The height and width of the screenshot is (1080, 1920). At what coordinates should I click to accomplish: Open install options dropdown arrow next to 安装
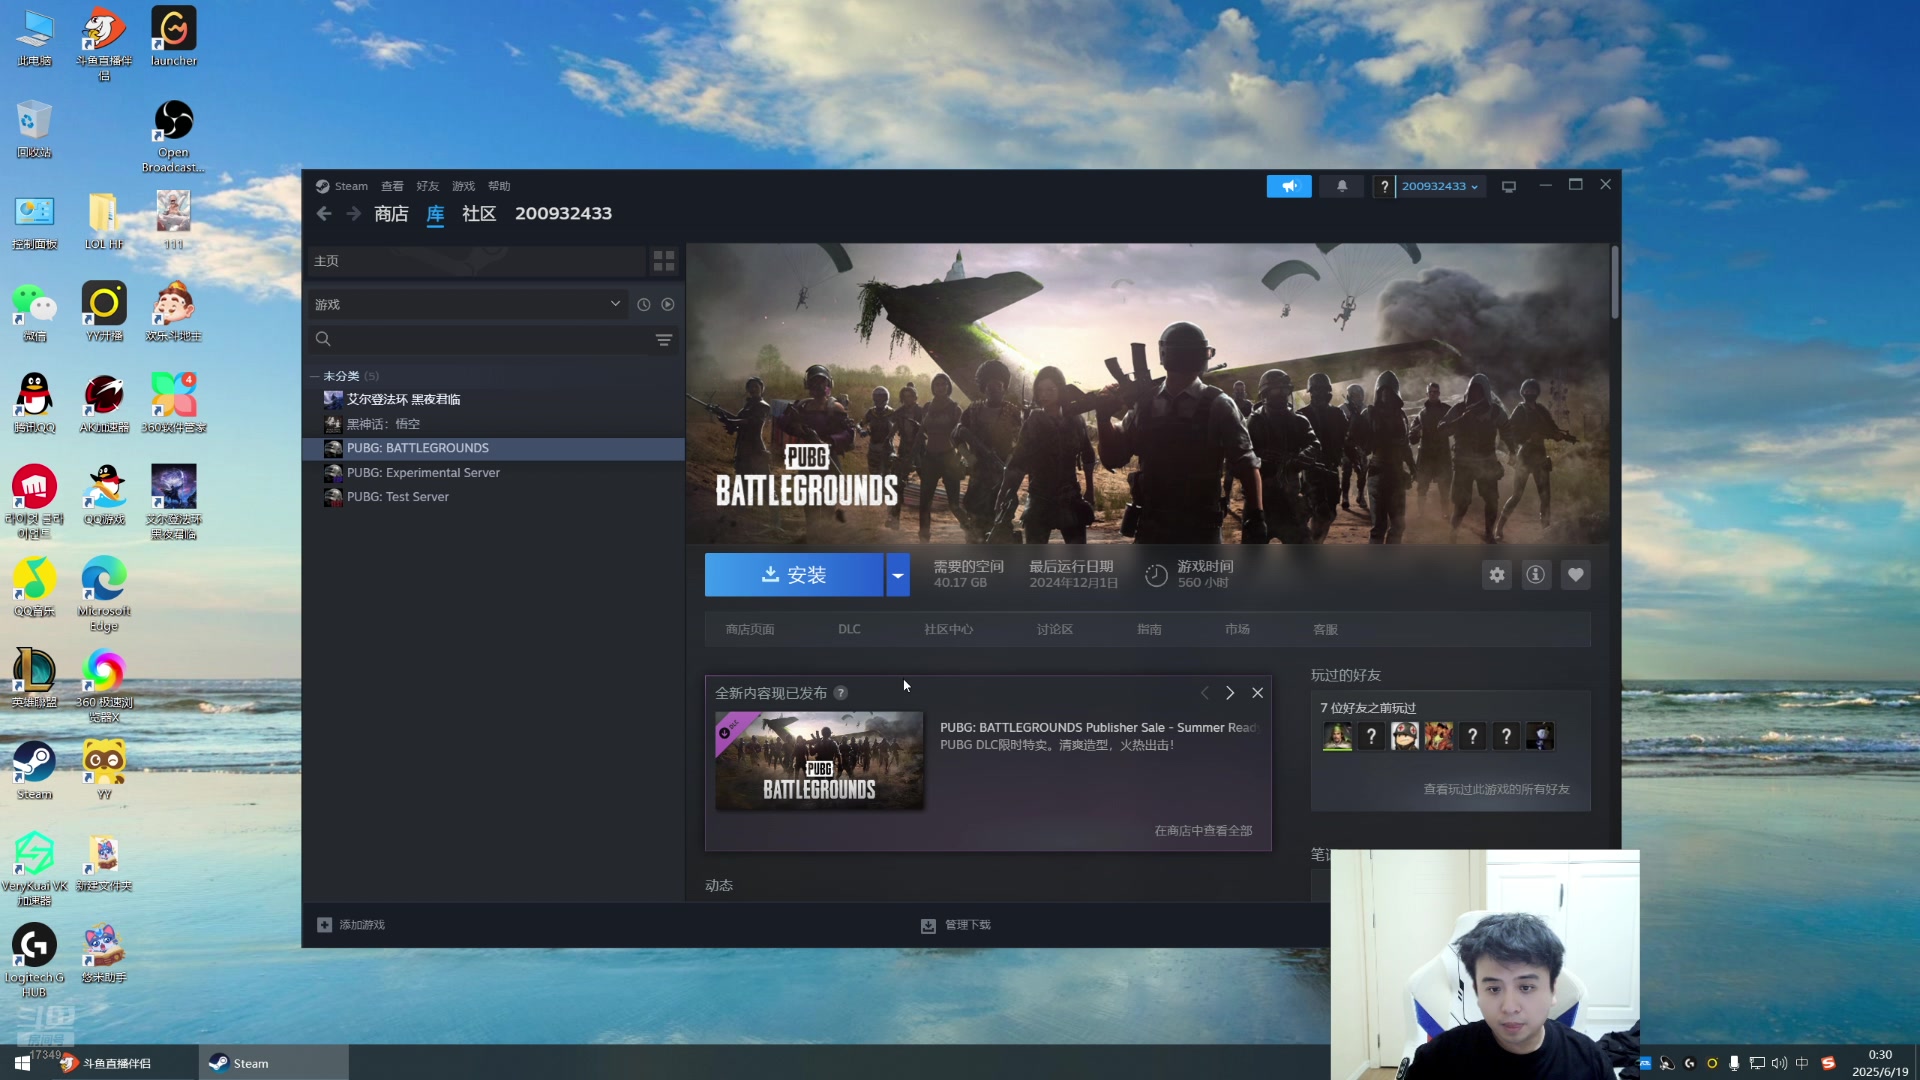click(898, 575)
